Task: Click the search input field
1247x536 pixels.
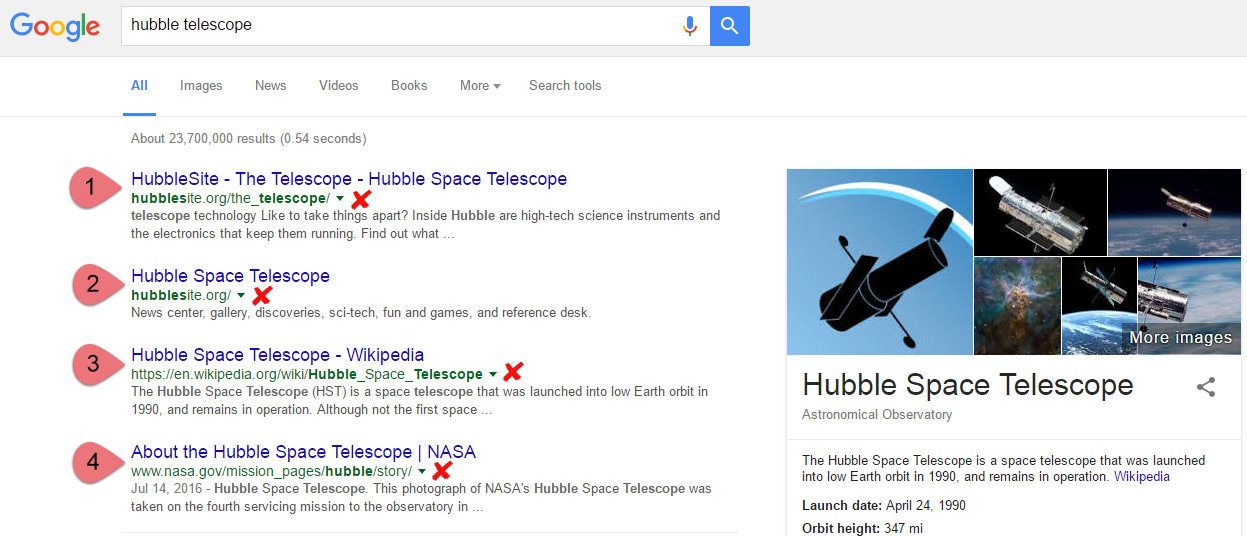Action: (400, 26)
